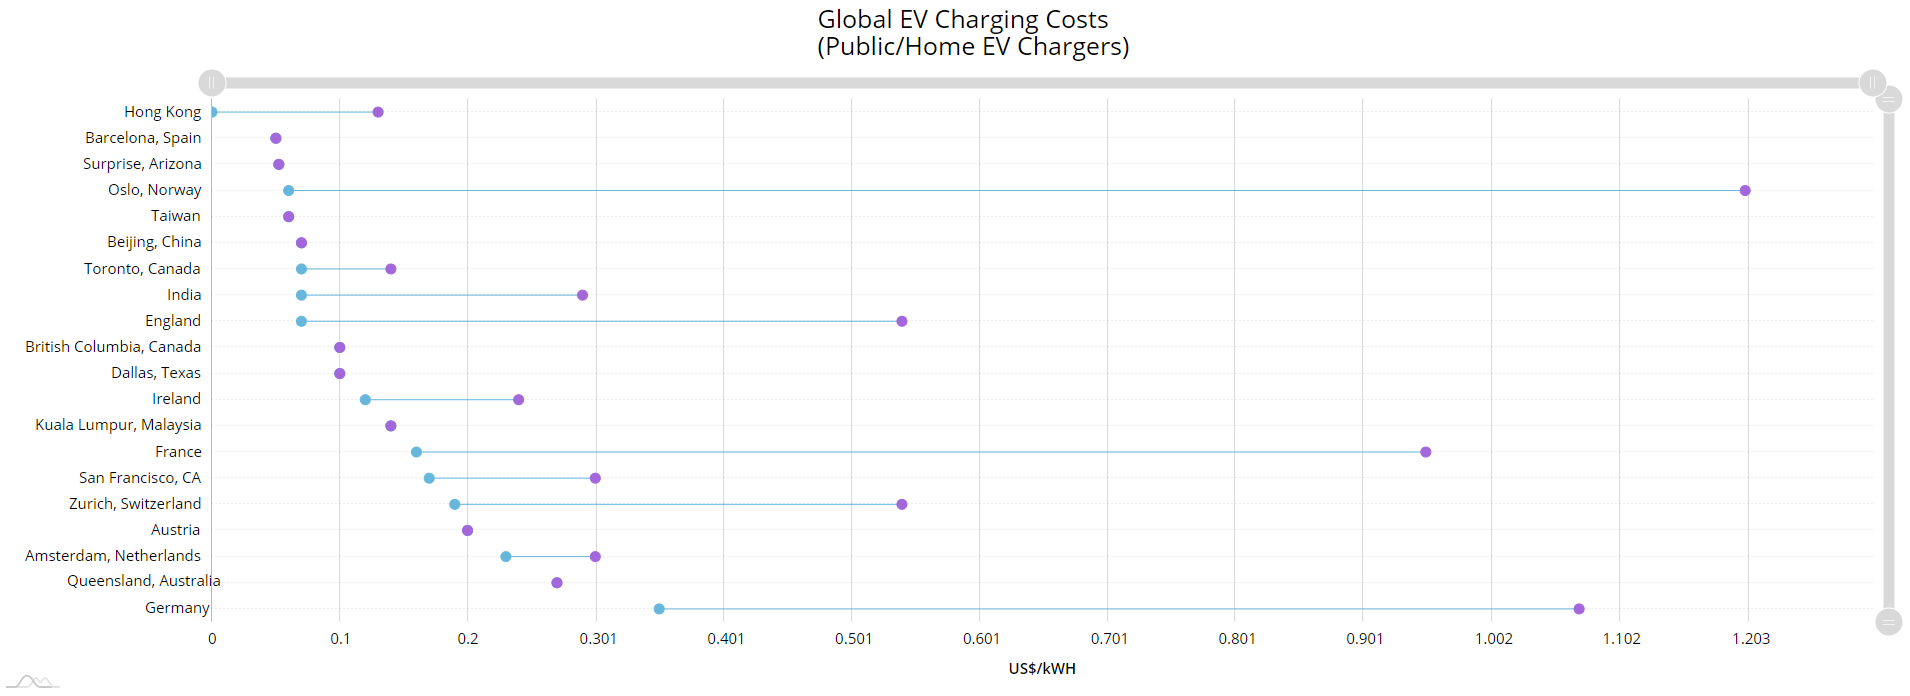Click the 'Ireland' axis label
The height and width of the screenshot is (696, 1910).
(x=176, y=399)
